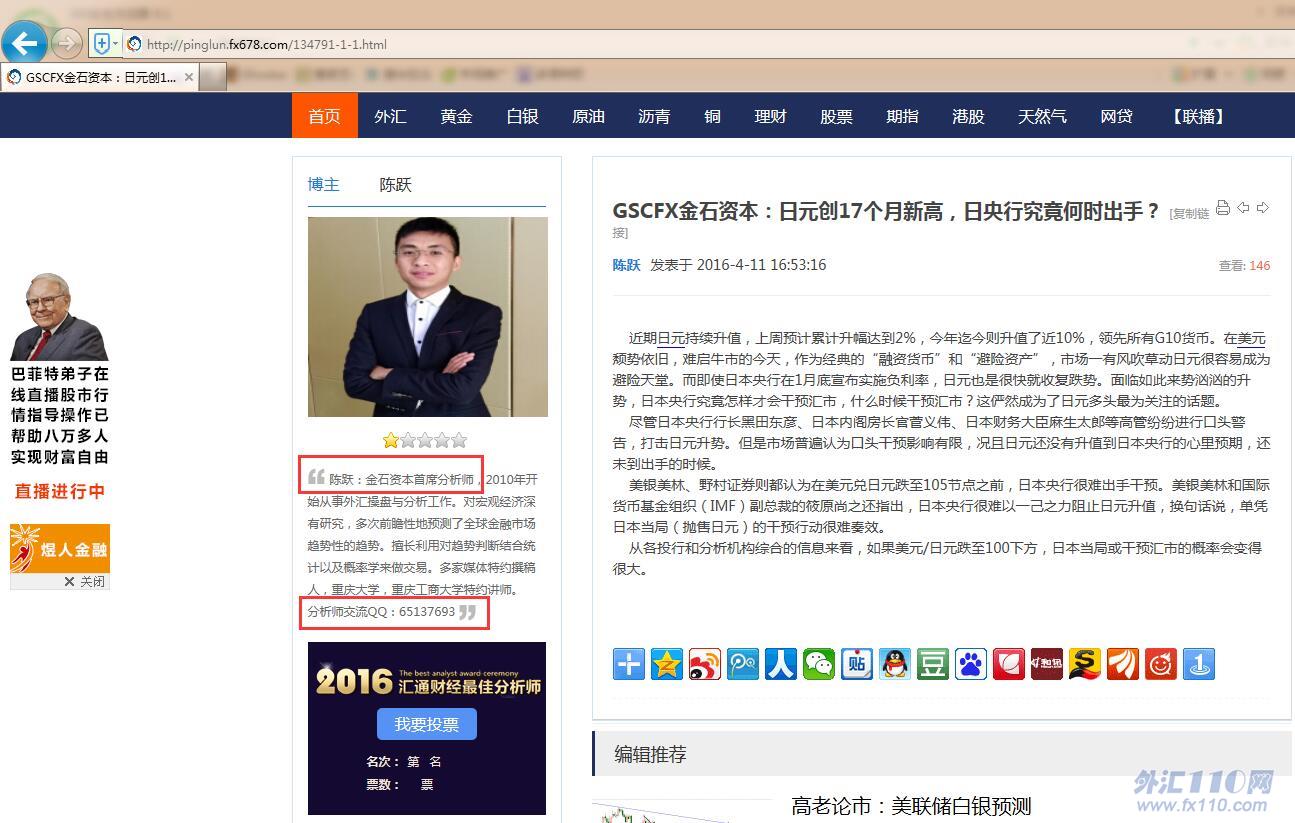Click the 分析师交流QQ：65137693 line
This screenshot has height=823, width=1295.
pyautogui.click(x=381, y=611)
